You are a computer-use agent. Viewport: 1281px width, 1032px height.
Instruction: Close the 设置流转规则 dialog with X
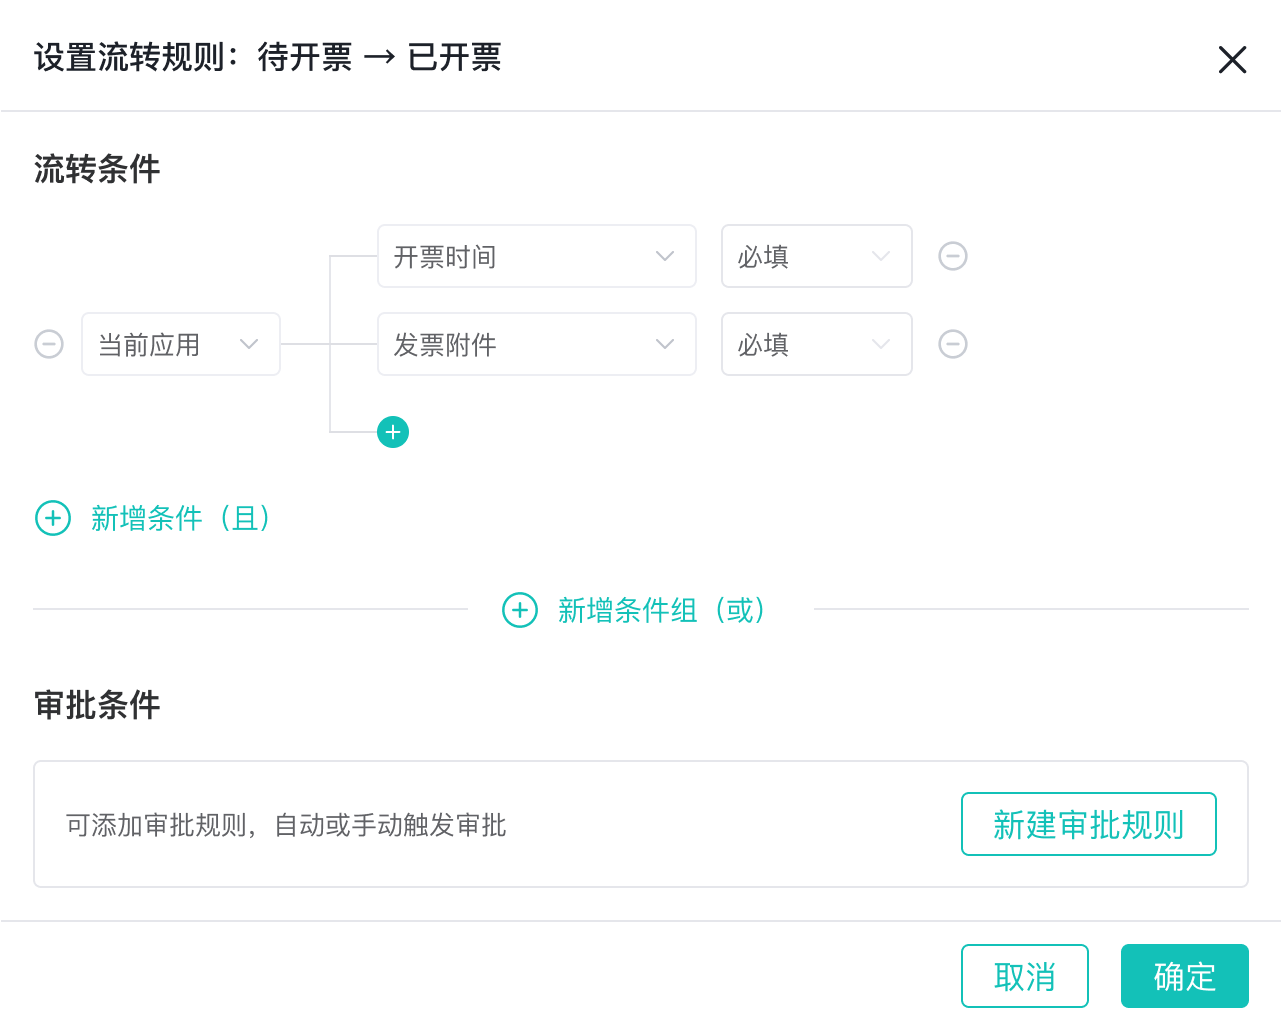pyautogui.click(x=1232, y=60)
